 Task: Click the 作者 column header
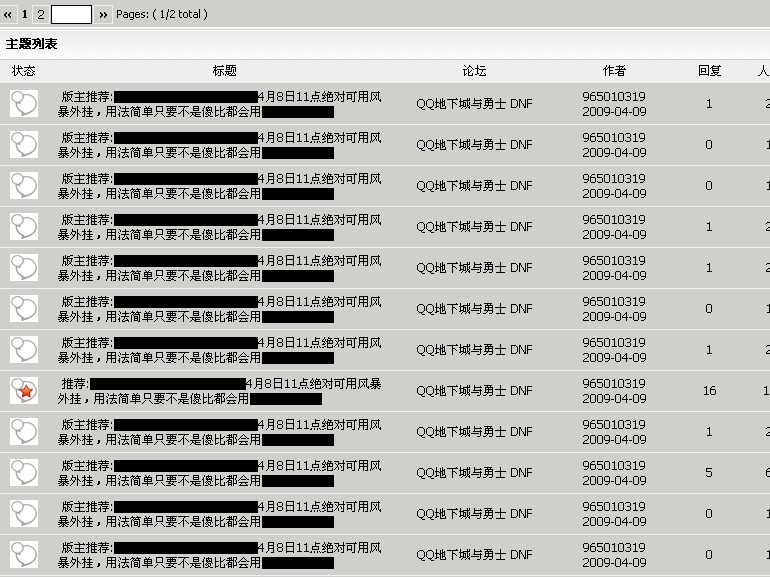(614, 71)
